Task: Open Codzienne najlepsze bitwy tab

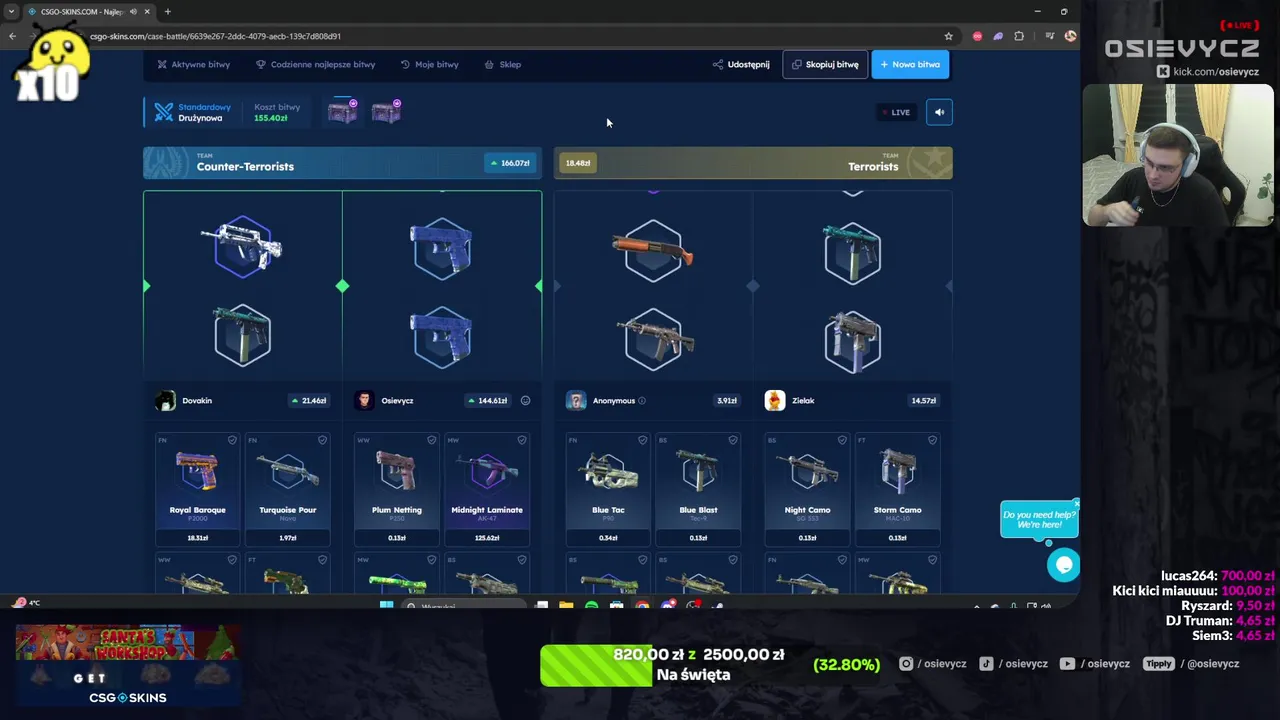Action: 315,64
